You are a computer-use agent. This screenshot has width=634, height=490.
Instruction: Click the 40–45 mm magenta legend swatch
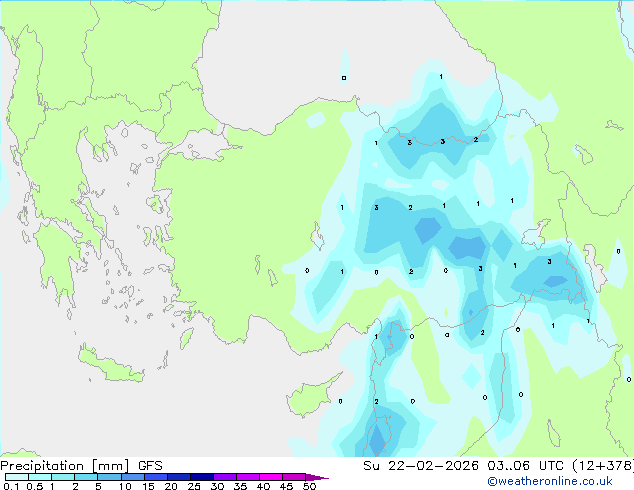coord(271,477)
